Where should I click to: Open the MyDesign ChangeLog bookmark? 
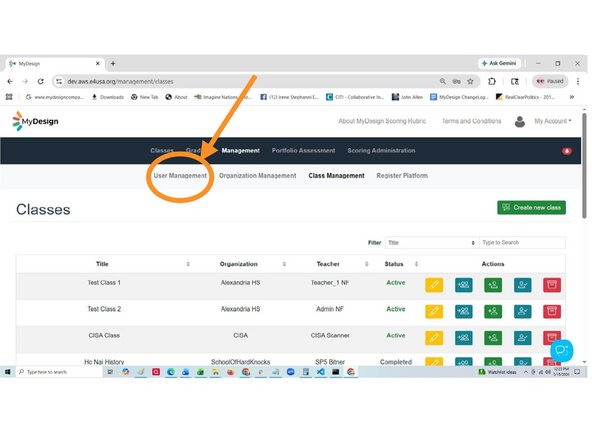click(459, 97)
